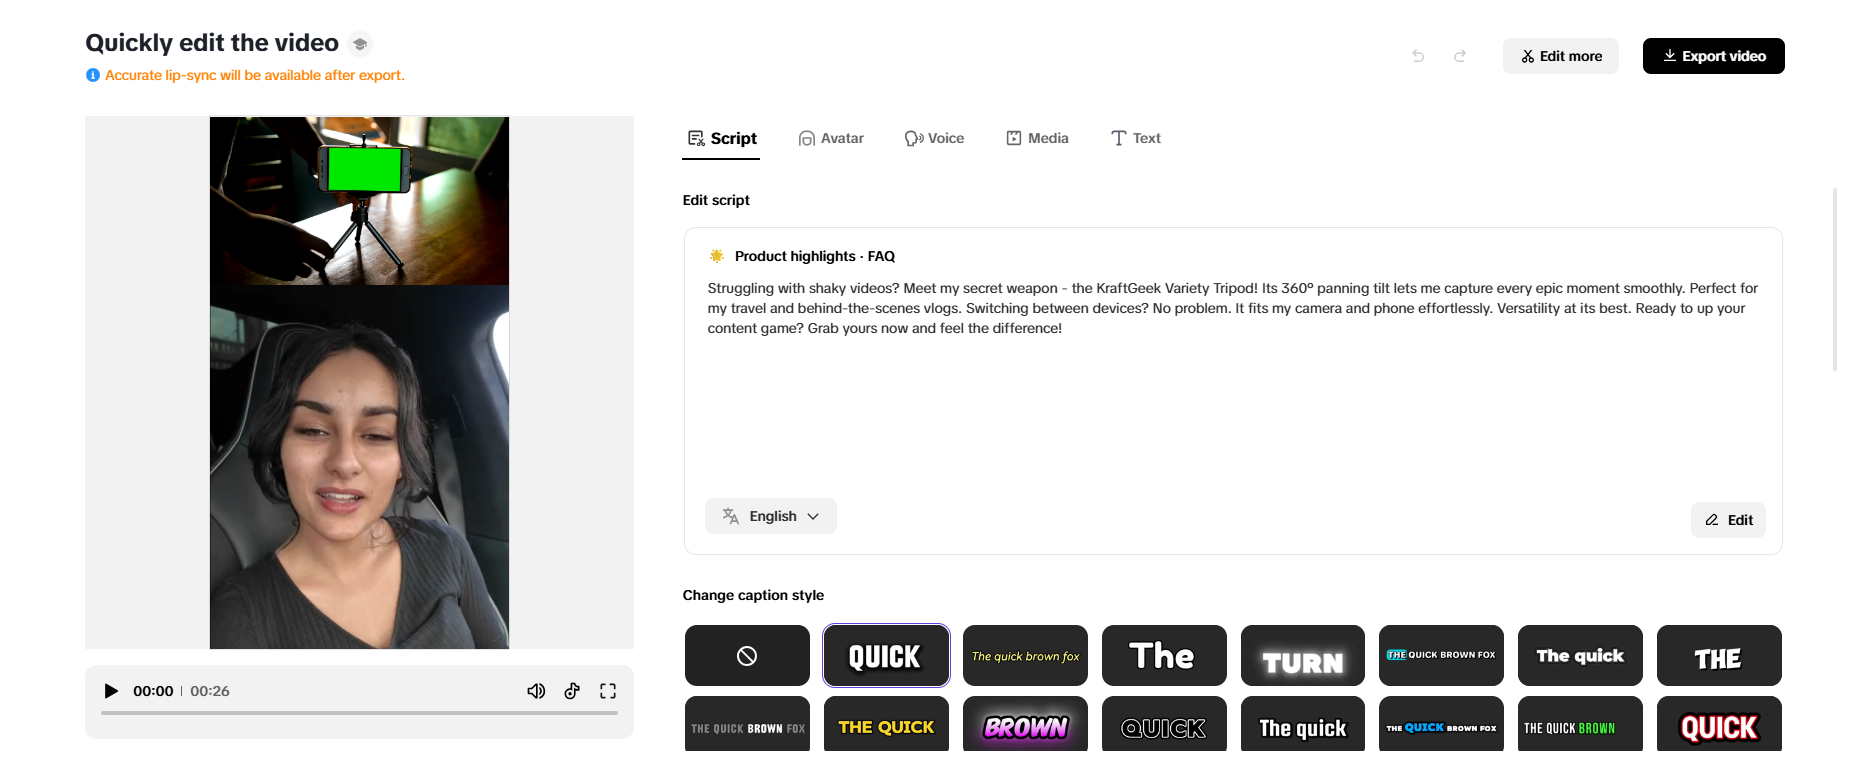This screenshot has height=757, width=1870.
Task: Select the bold white QUICK caption style
Action: [x=886, y=656]
